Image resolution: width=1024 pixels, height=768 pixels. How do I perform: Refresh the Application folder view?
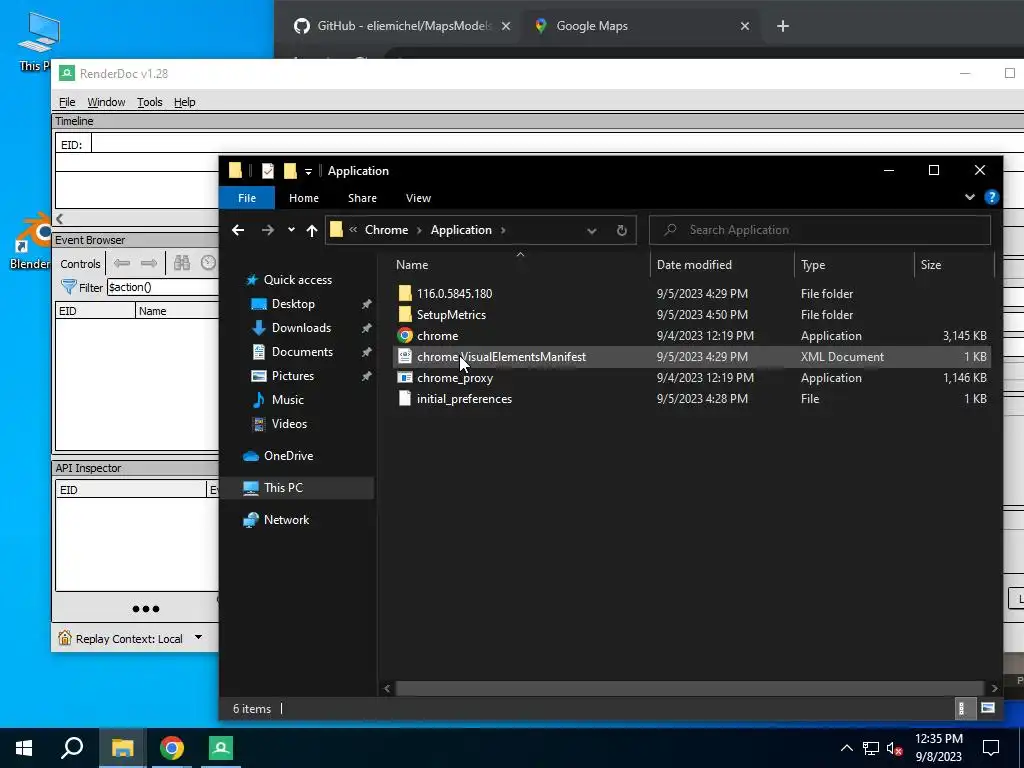pyautogui.click(x=622, y=230)
